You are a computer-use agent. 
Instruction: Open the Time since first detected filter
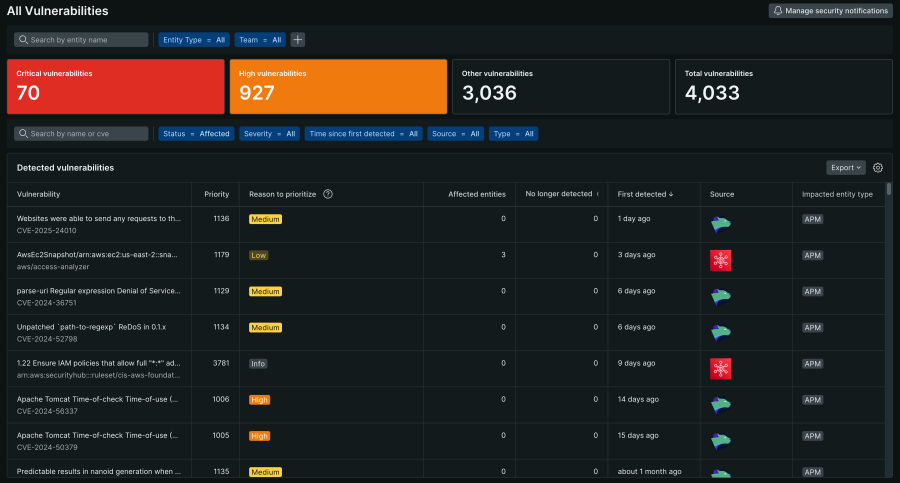click(364, 133)
